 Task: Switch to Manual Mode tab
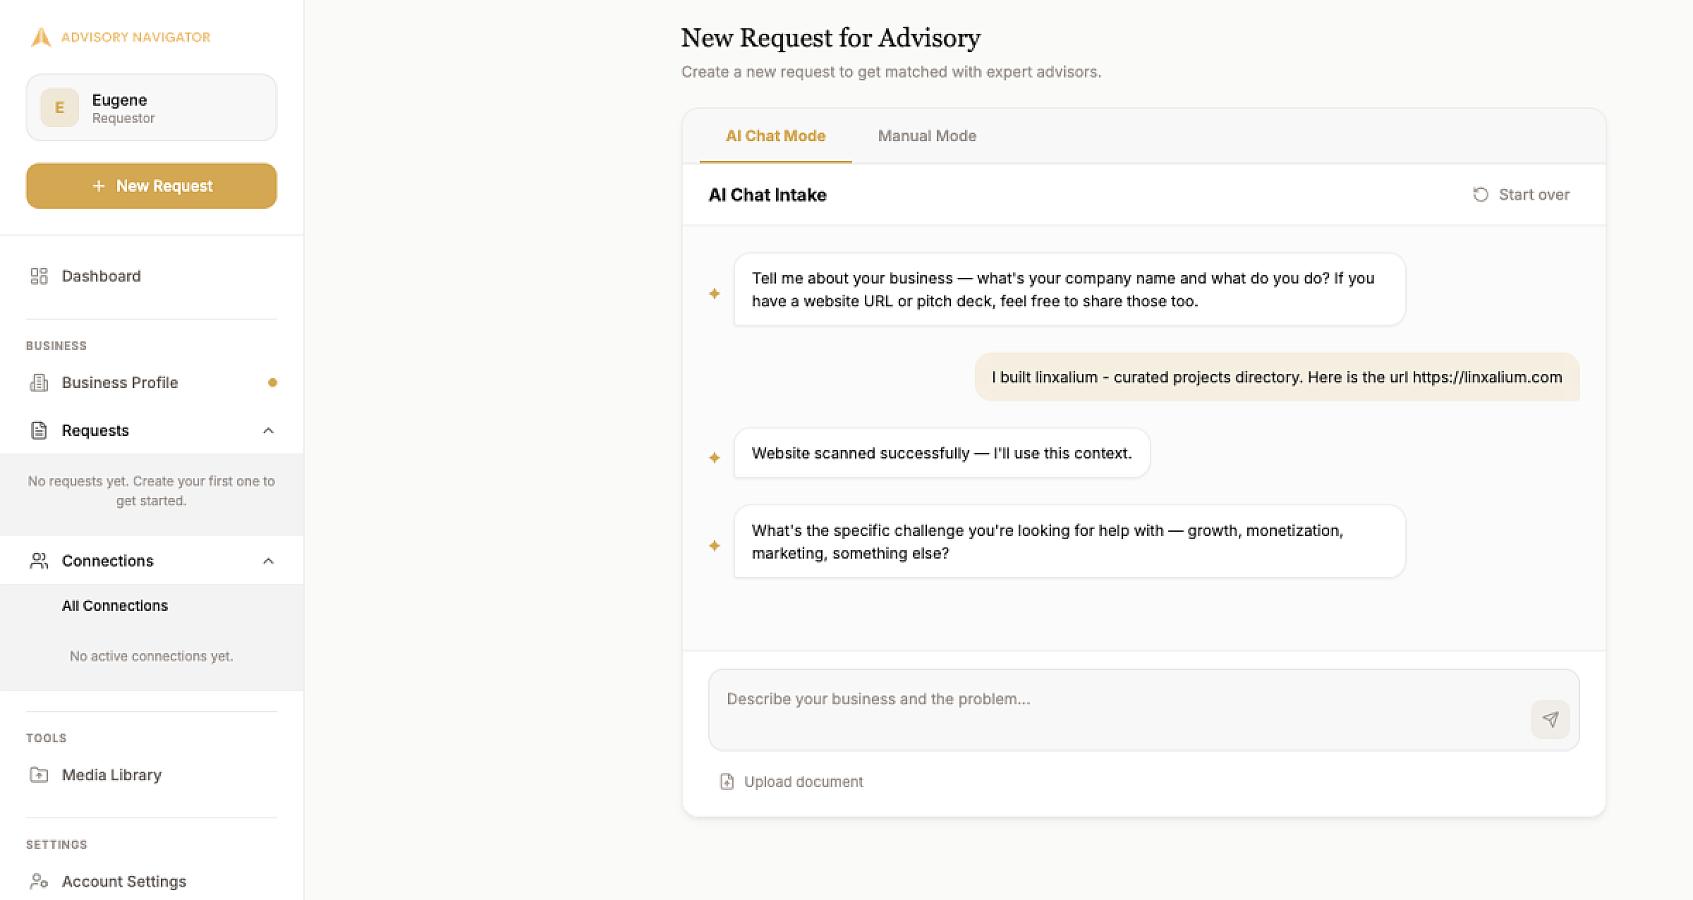click(x=927, y=136)
